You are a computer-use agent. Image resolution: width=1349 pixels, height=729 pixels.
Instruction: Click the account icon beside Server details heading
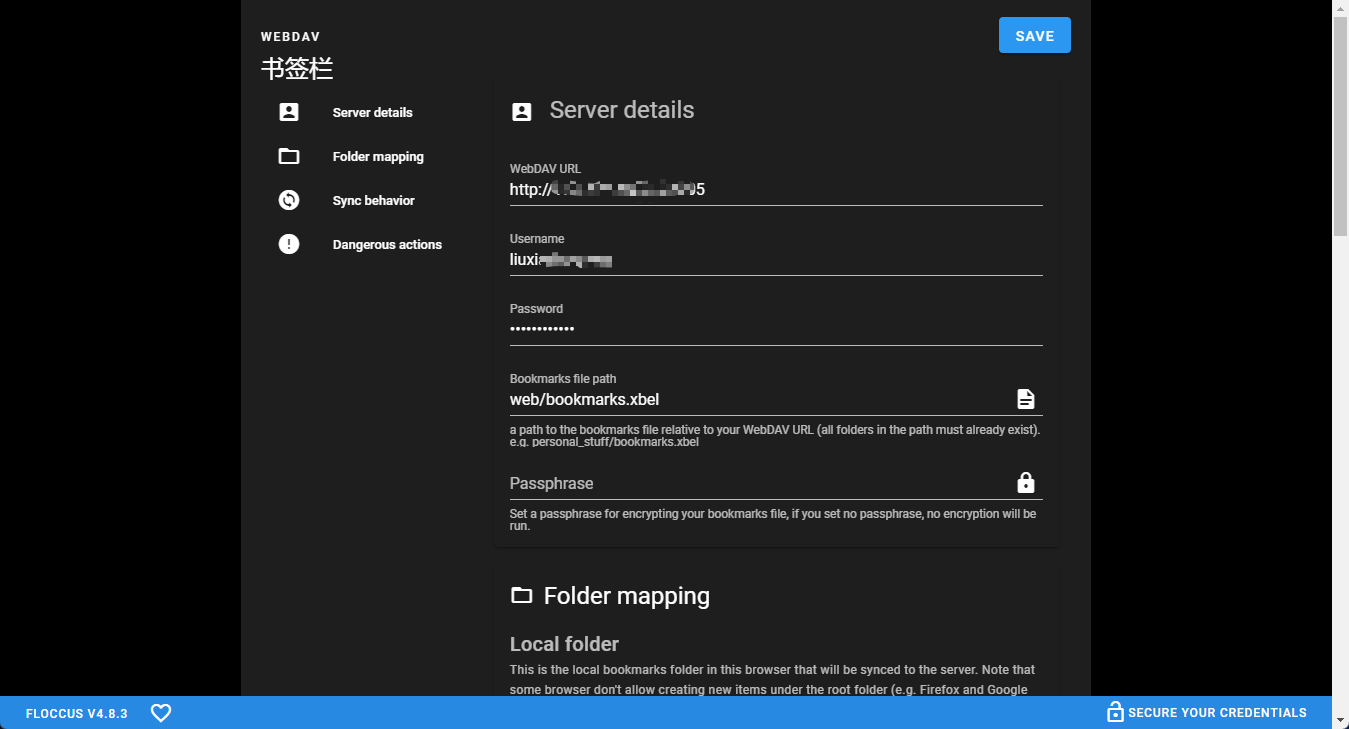[x=521, y=111]
